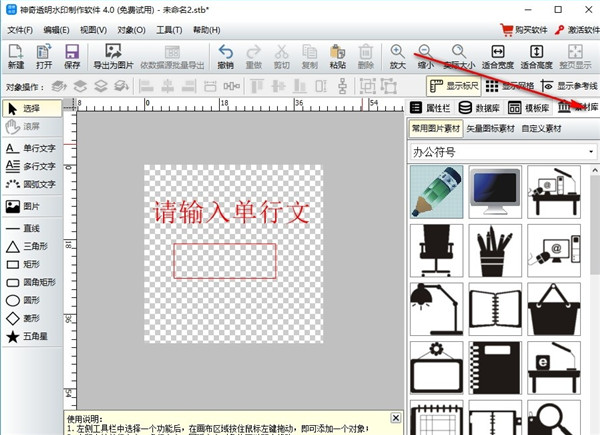
Task: Open the 编辑(E) menu
Action: (x=56, y=30)
